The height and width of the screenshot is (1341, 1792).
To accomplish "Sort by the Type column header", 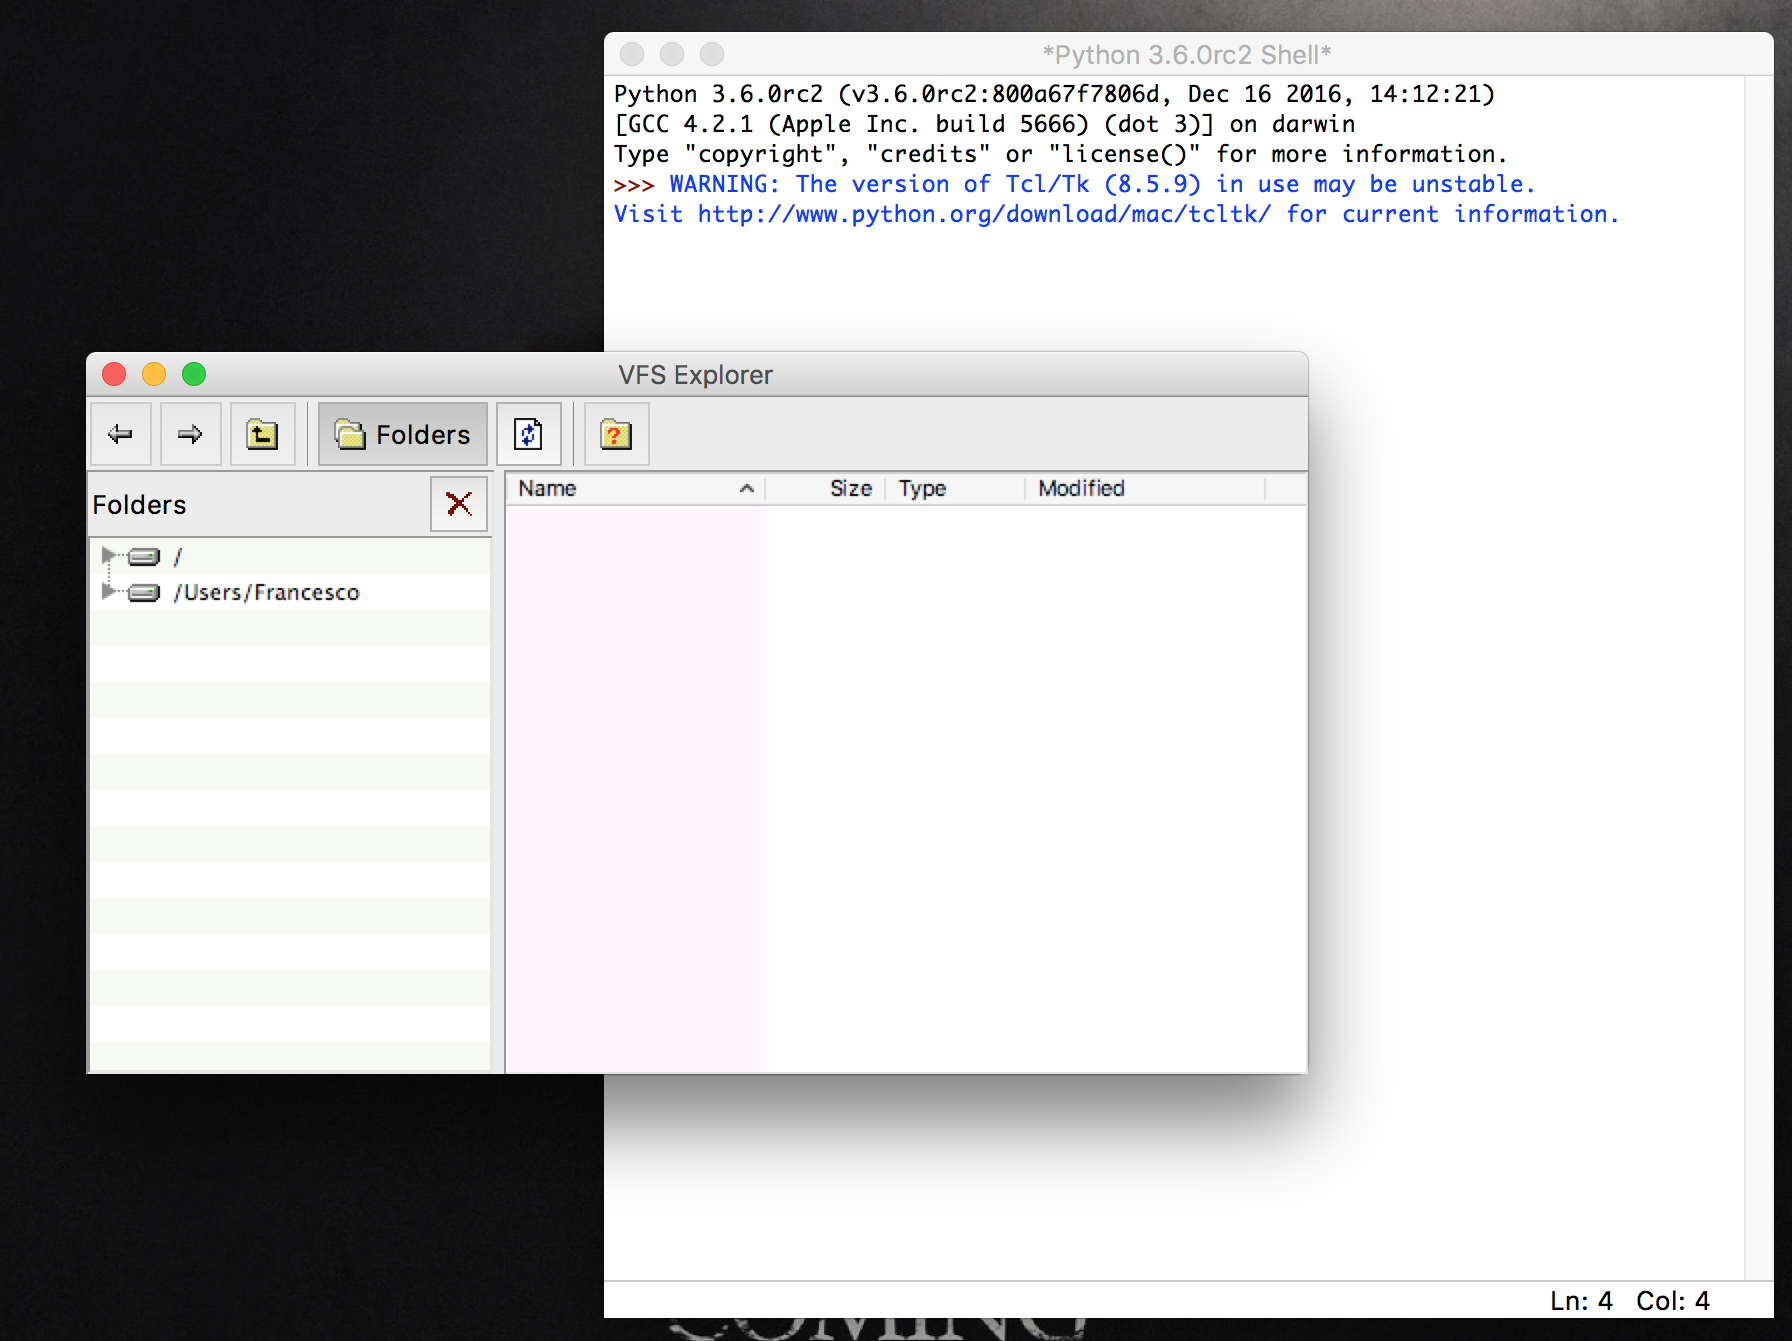I will pos(922,488).
